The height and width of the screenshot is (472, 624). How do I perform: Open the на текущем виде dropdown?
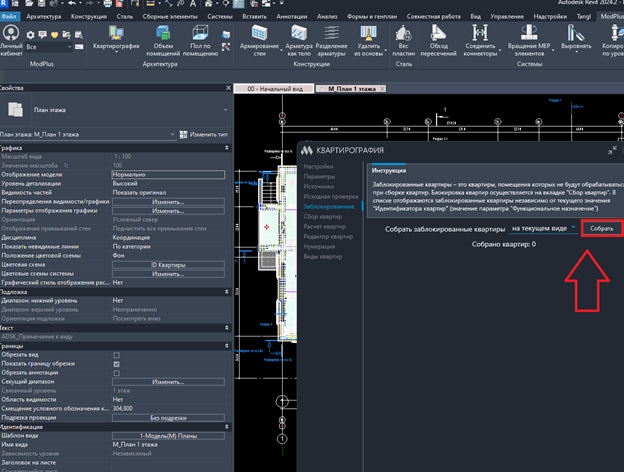coord(544,228)
